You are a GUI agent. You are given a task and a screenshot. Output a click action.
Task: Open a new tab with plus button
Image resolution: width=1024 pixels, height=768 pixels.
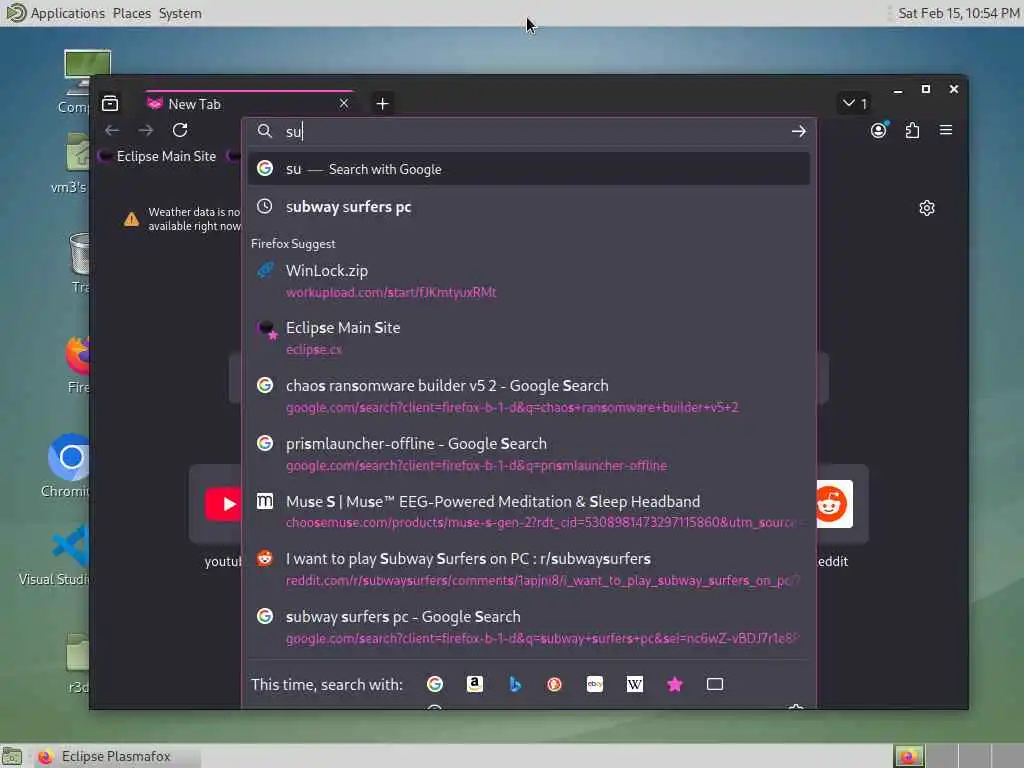click(383, 103)
